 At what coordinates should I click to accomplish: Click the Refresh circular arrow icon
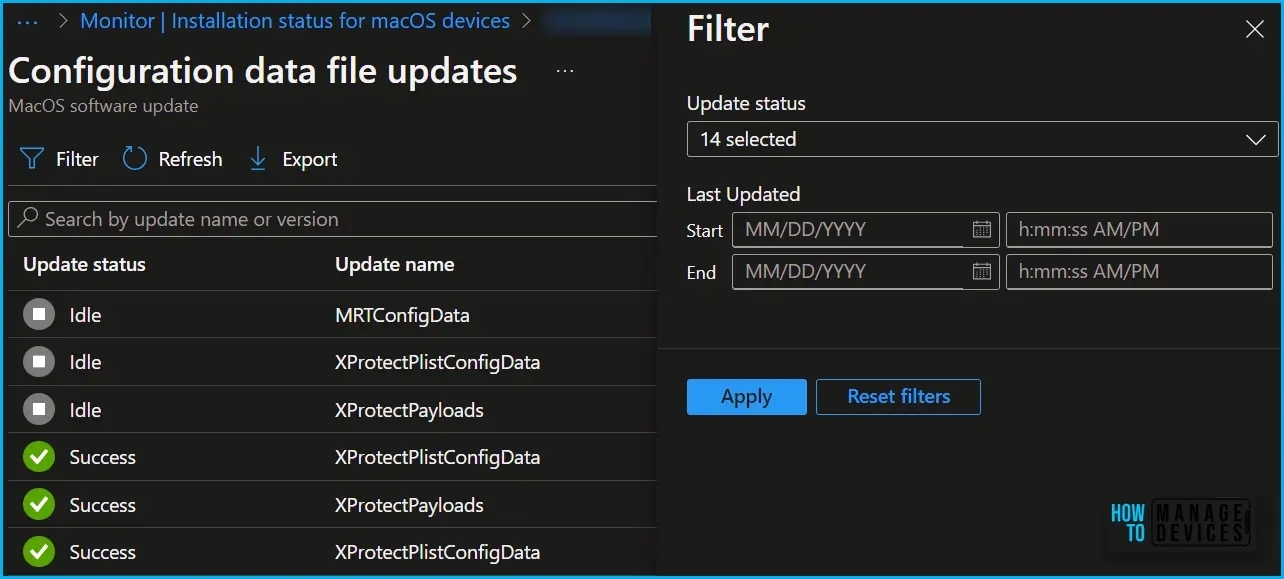click(x=135, y=159)
